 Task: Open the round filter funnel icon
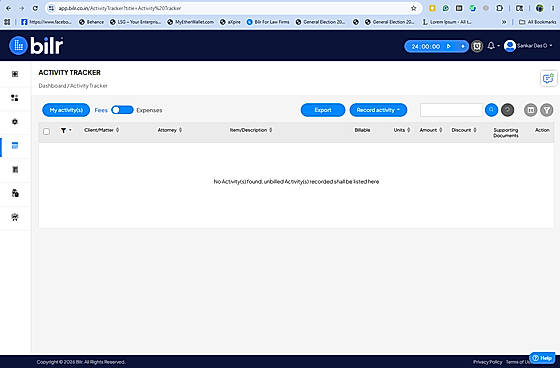[x=547, y=110]
